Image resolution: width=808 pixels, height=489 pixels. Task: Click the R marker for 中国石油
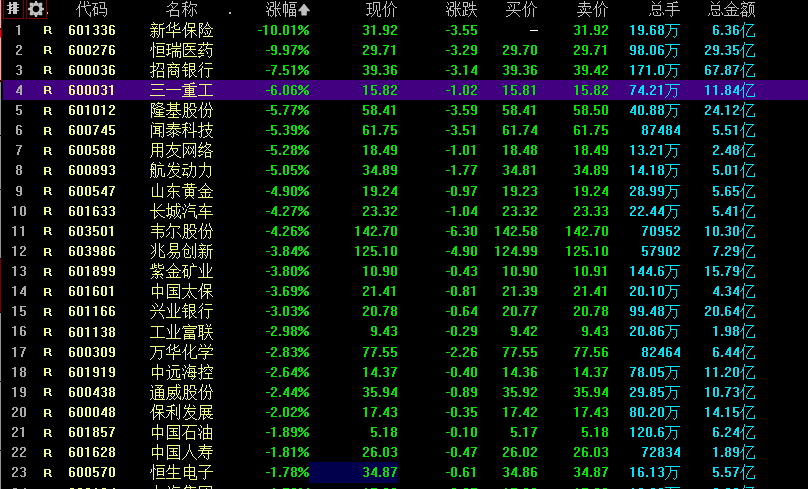tap(48, 433)
